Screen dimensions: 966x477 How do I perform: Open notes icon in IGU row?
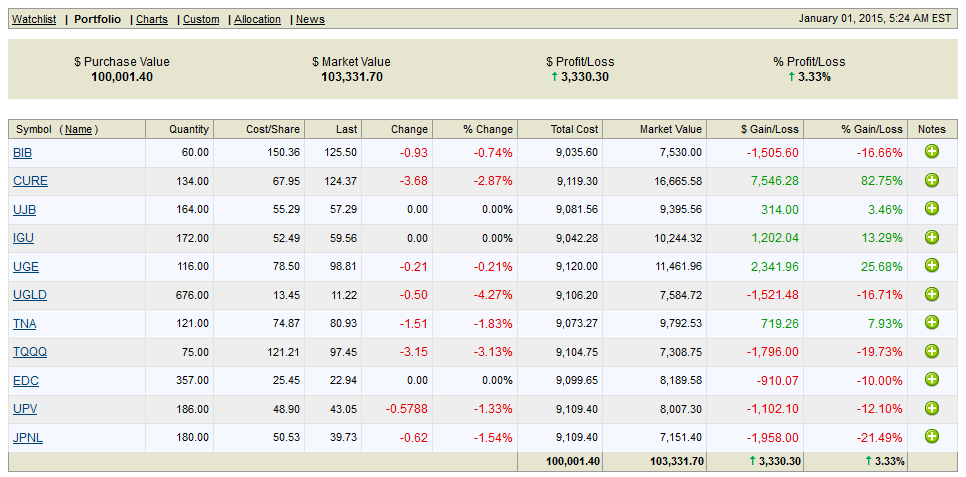[931, 237]
